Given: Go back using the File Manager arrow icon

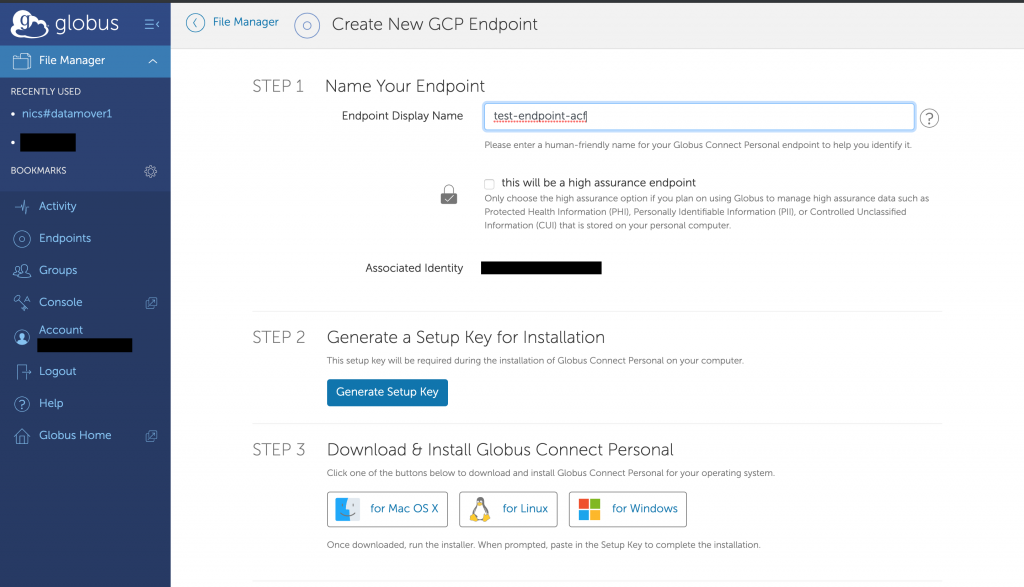Looking at the screenshot, I should tap(195, 23).
